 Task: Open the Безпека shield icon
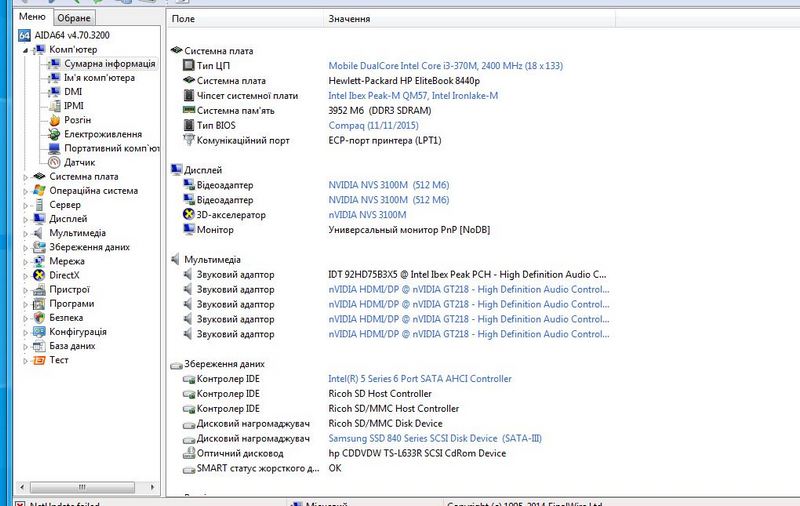coord(39,317)
